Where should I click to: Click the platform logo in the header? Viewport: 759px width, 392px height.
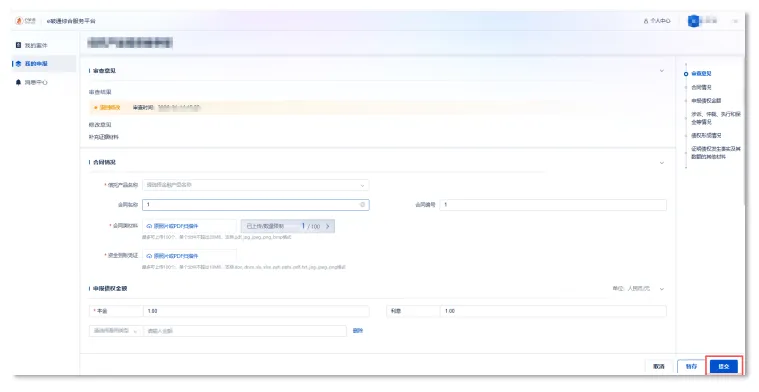point(26,21)
